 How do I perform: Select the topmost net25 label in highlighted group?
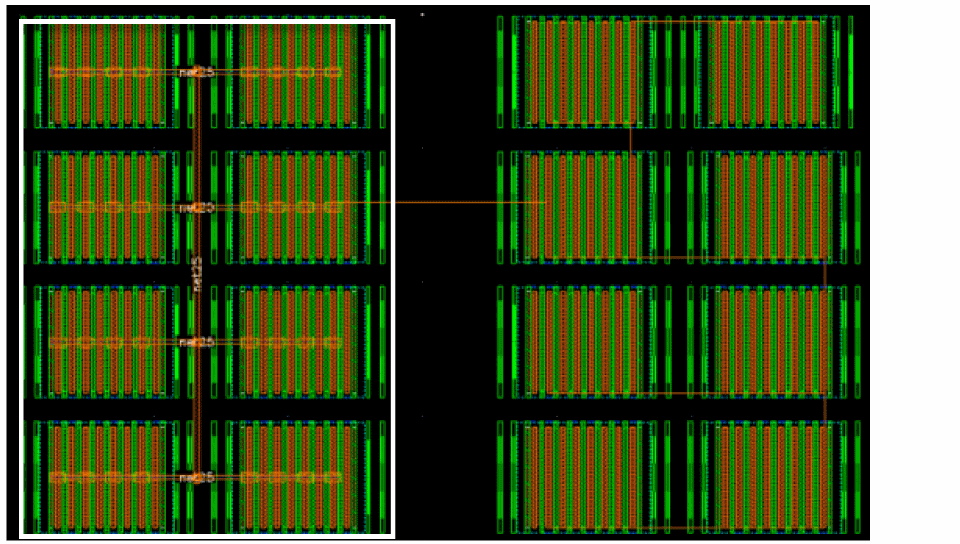(x=197, y=73)
